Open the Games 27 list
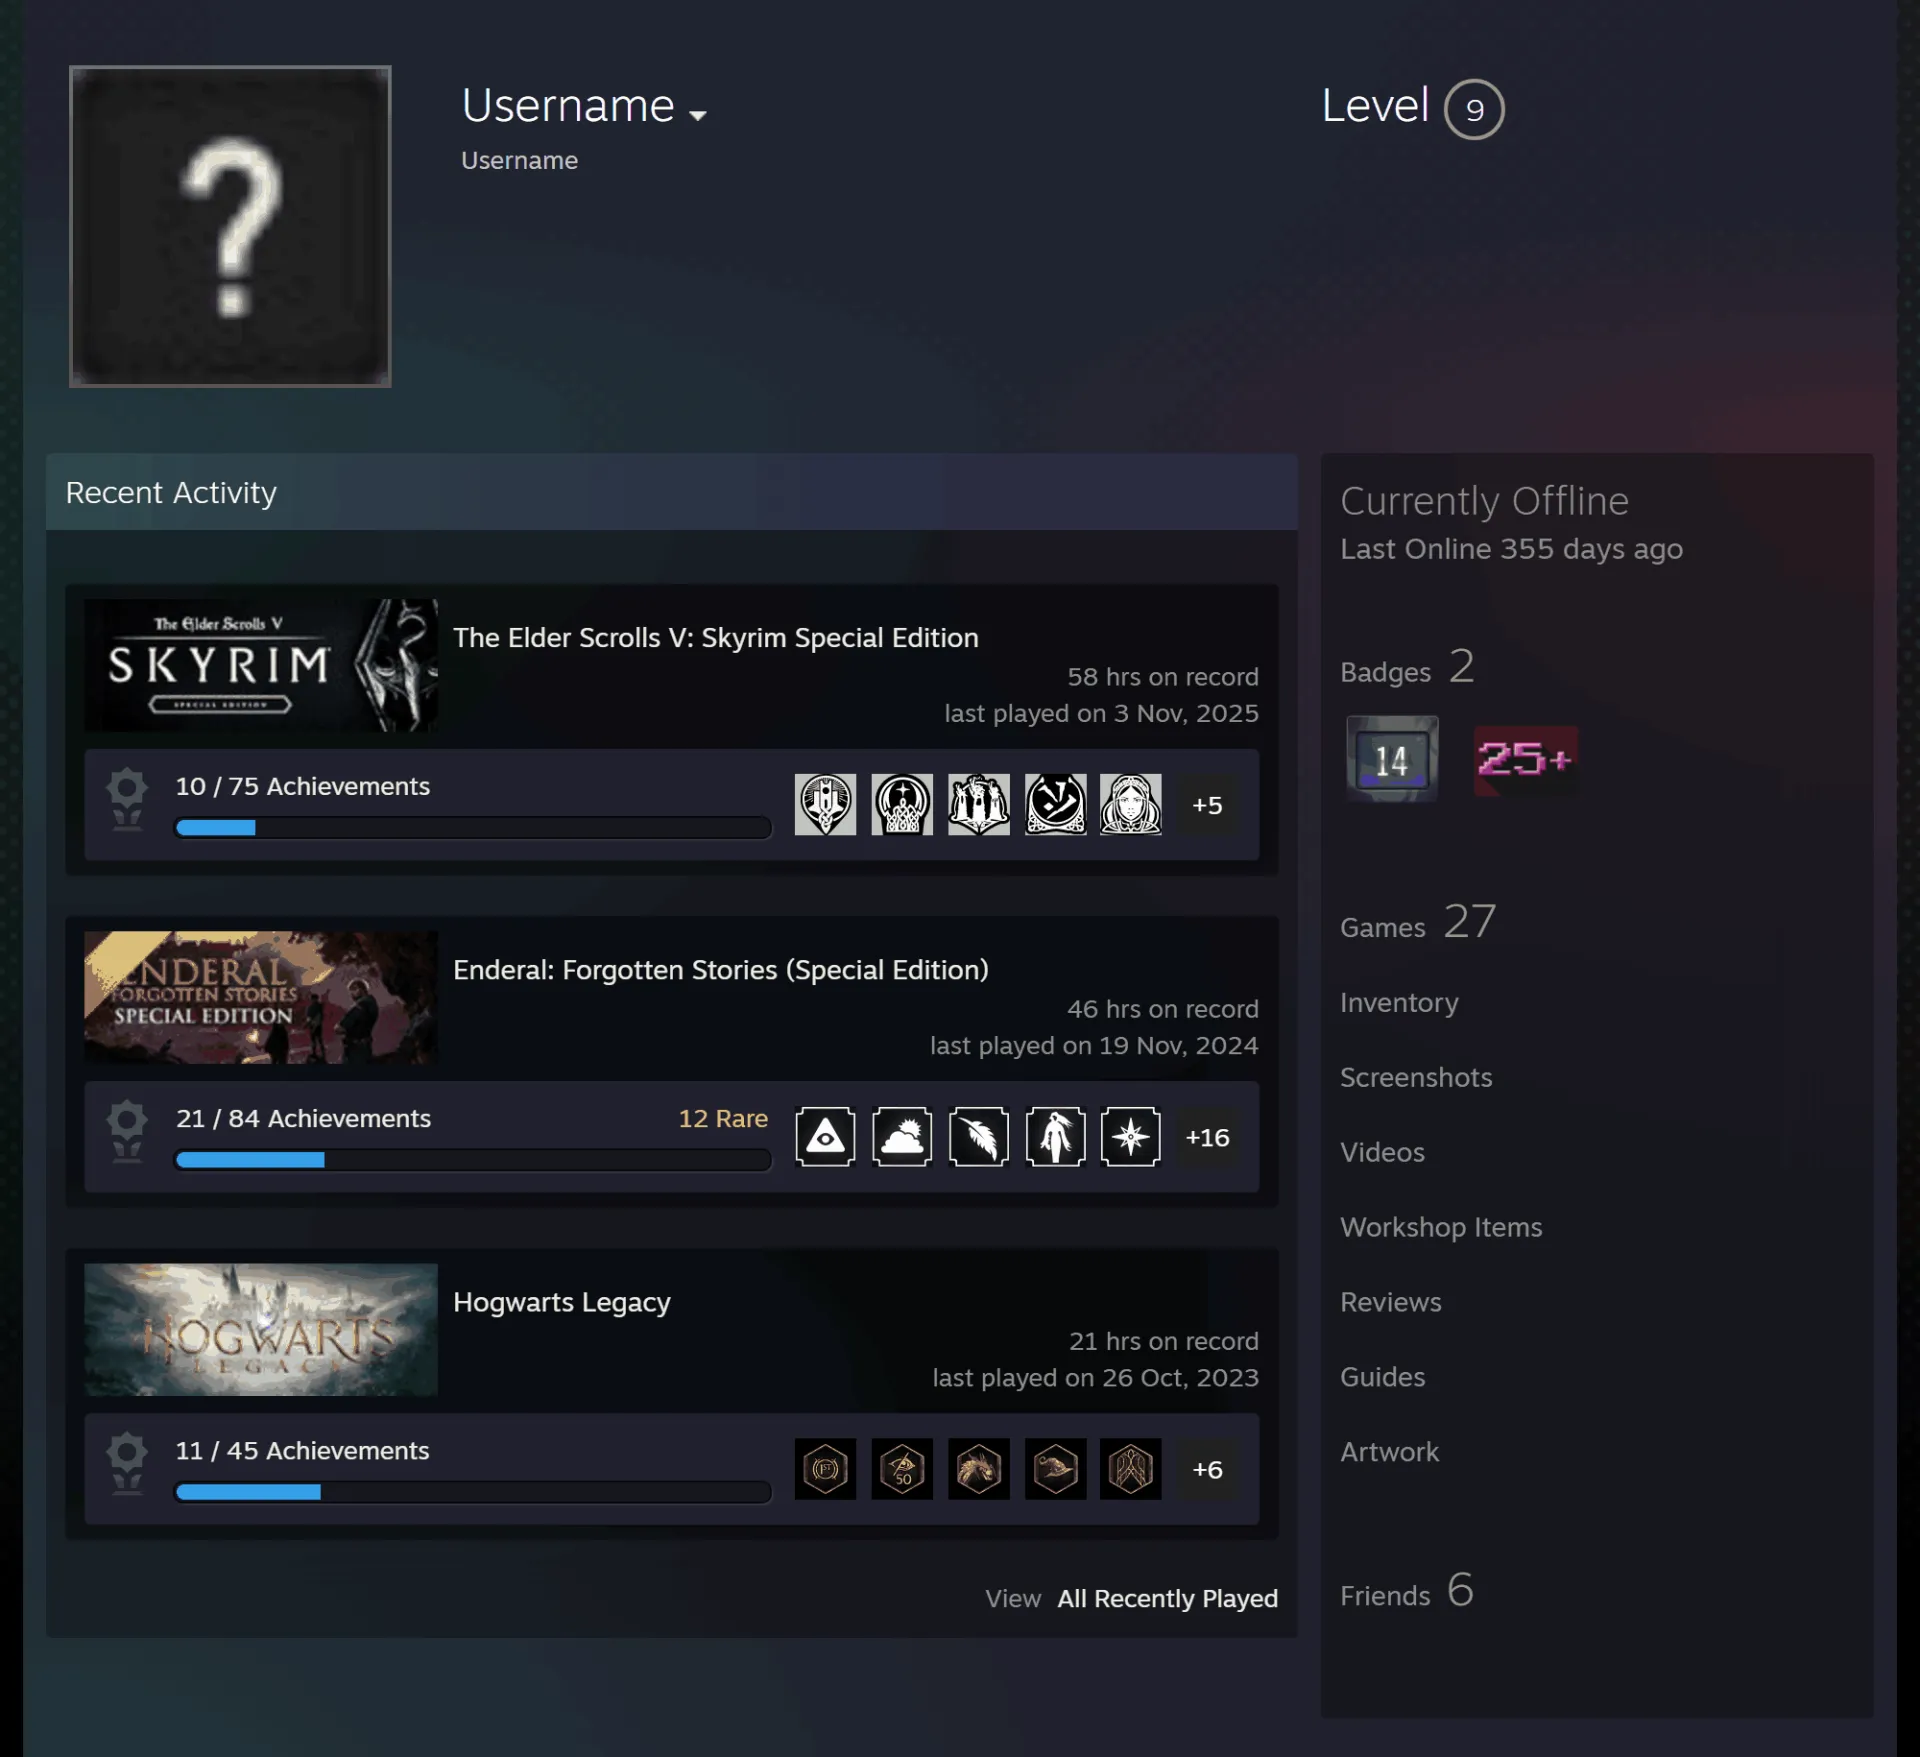This screenshot has width=1920, height=1757. tap(1418, 922)
